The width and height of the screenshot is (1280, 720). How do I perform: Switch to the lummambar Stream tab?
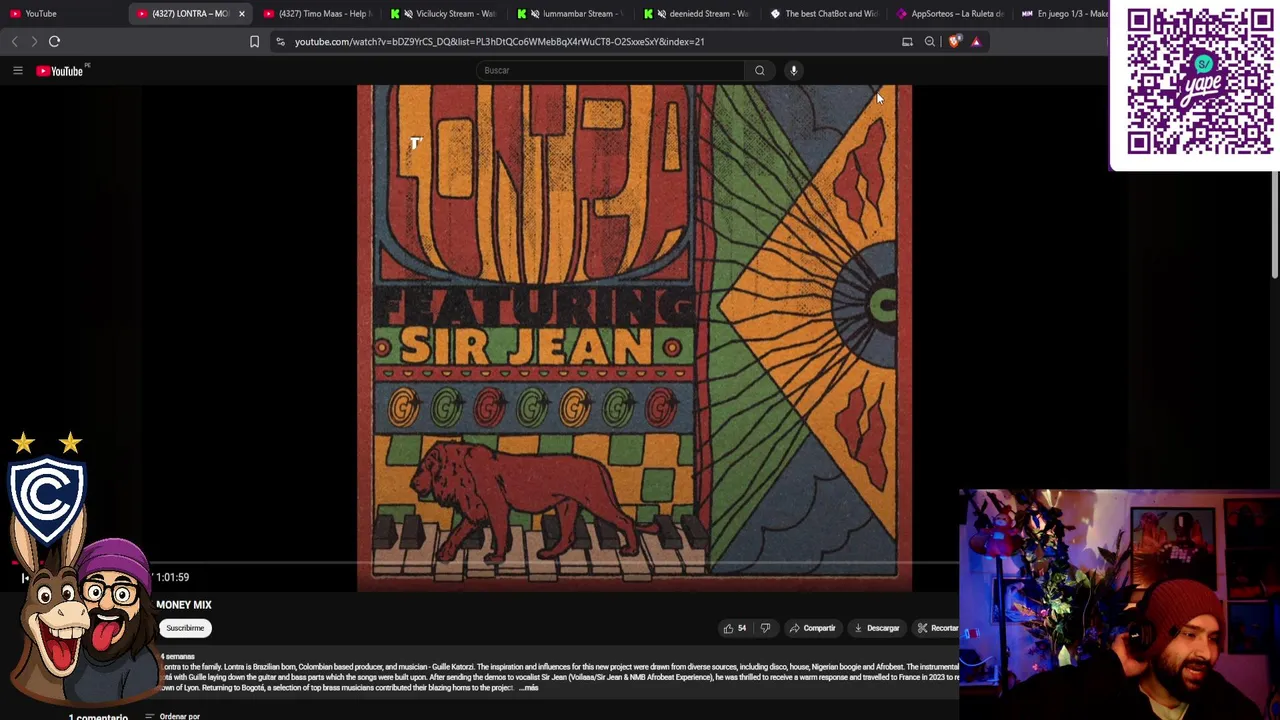[570, 13]
